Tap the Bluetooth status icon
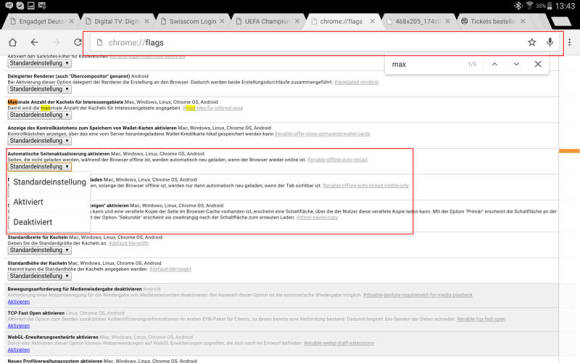The height and width of the screenshot is (363, 580). [518, 6]
